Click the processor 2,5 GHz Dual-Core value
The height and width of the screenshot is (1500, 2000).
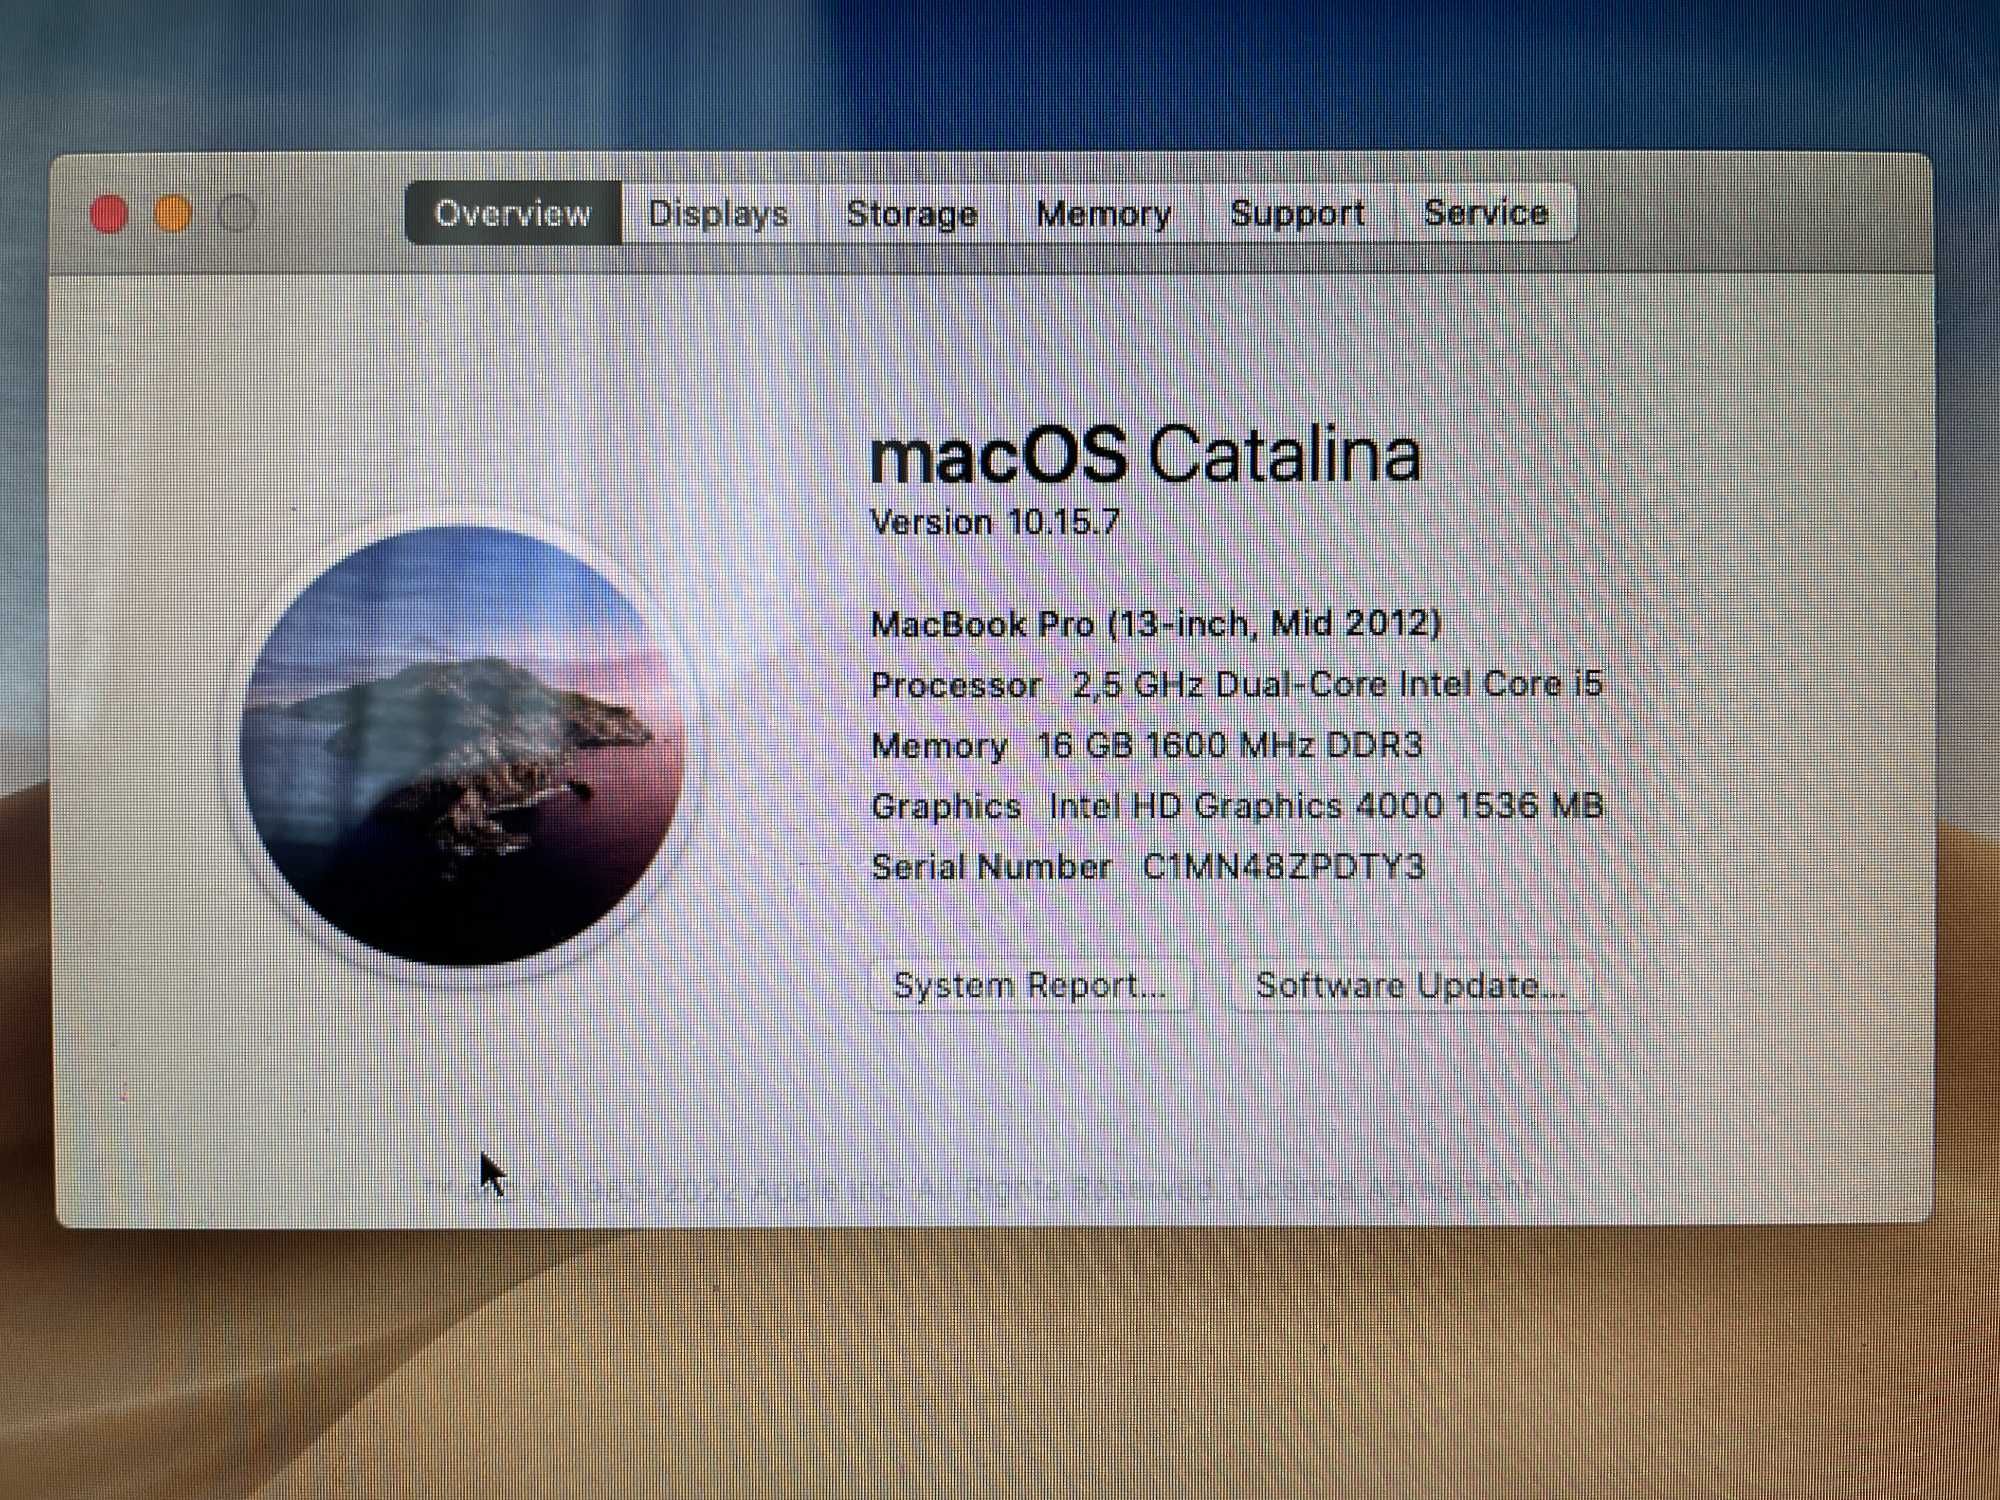[1337, 684]
